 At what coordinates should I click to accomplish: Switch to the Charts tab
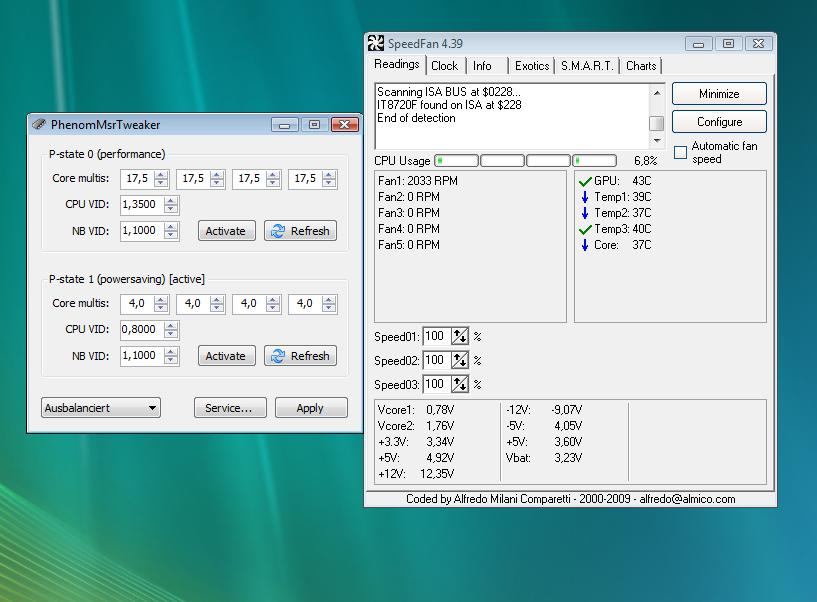pyautogui.click(x=641, y=66)
